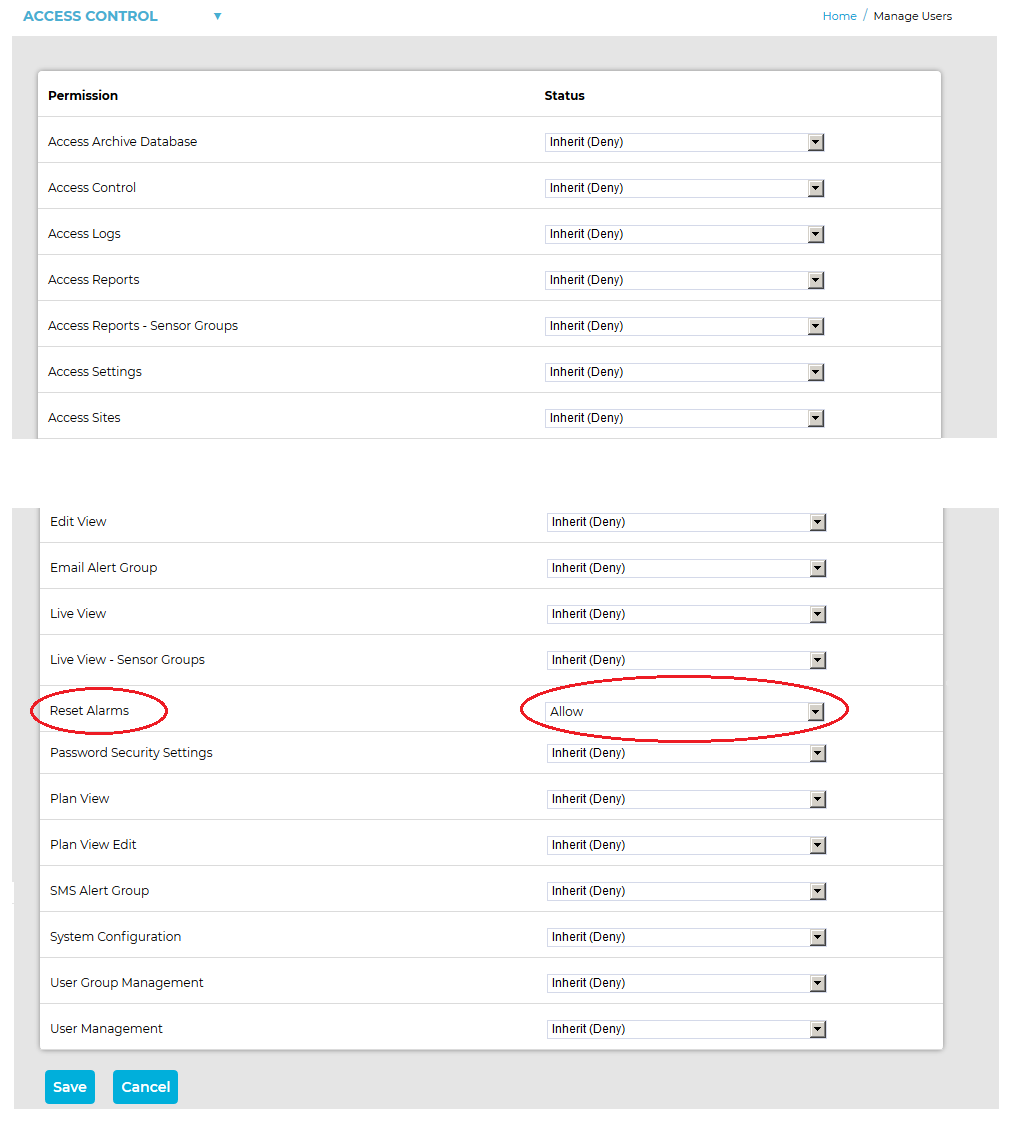Expand the SMS Alert Group status dropdown
This screenshot has width=1013, height=1127.
[686, 891]
